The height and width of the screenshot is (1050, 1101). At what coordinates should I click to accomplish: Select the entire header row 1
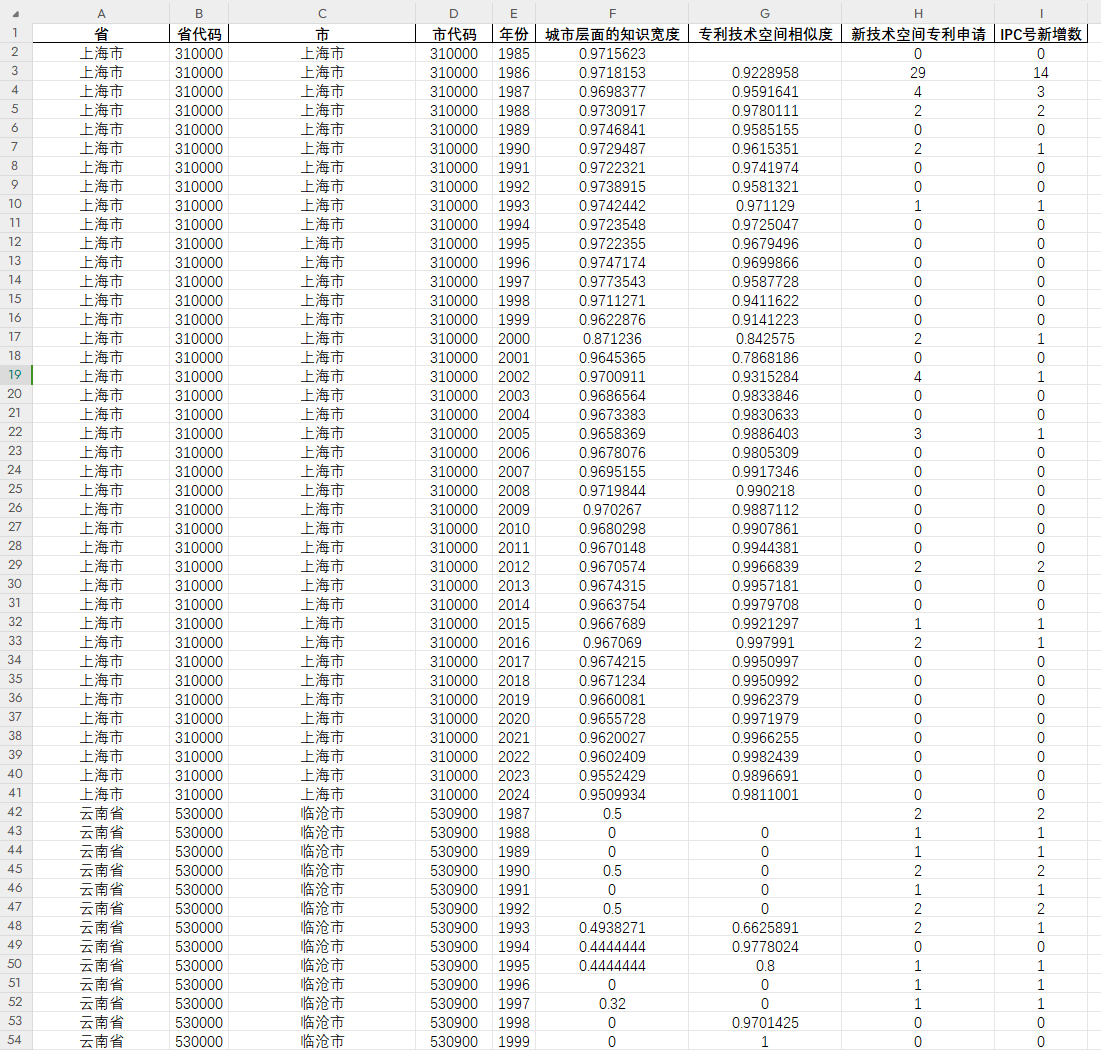click(16, 34)
